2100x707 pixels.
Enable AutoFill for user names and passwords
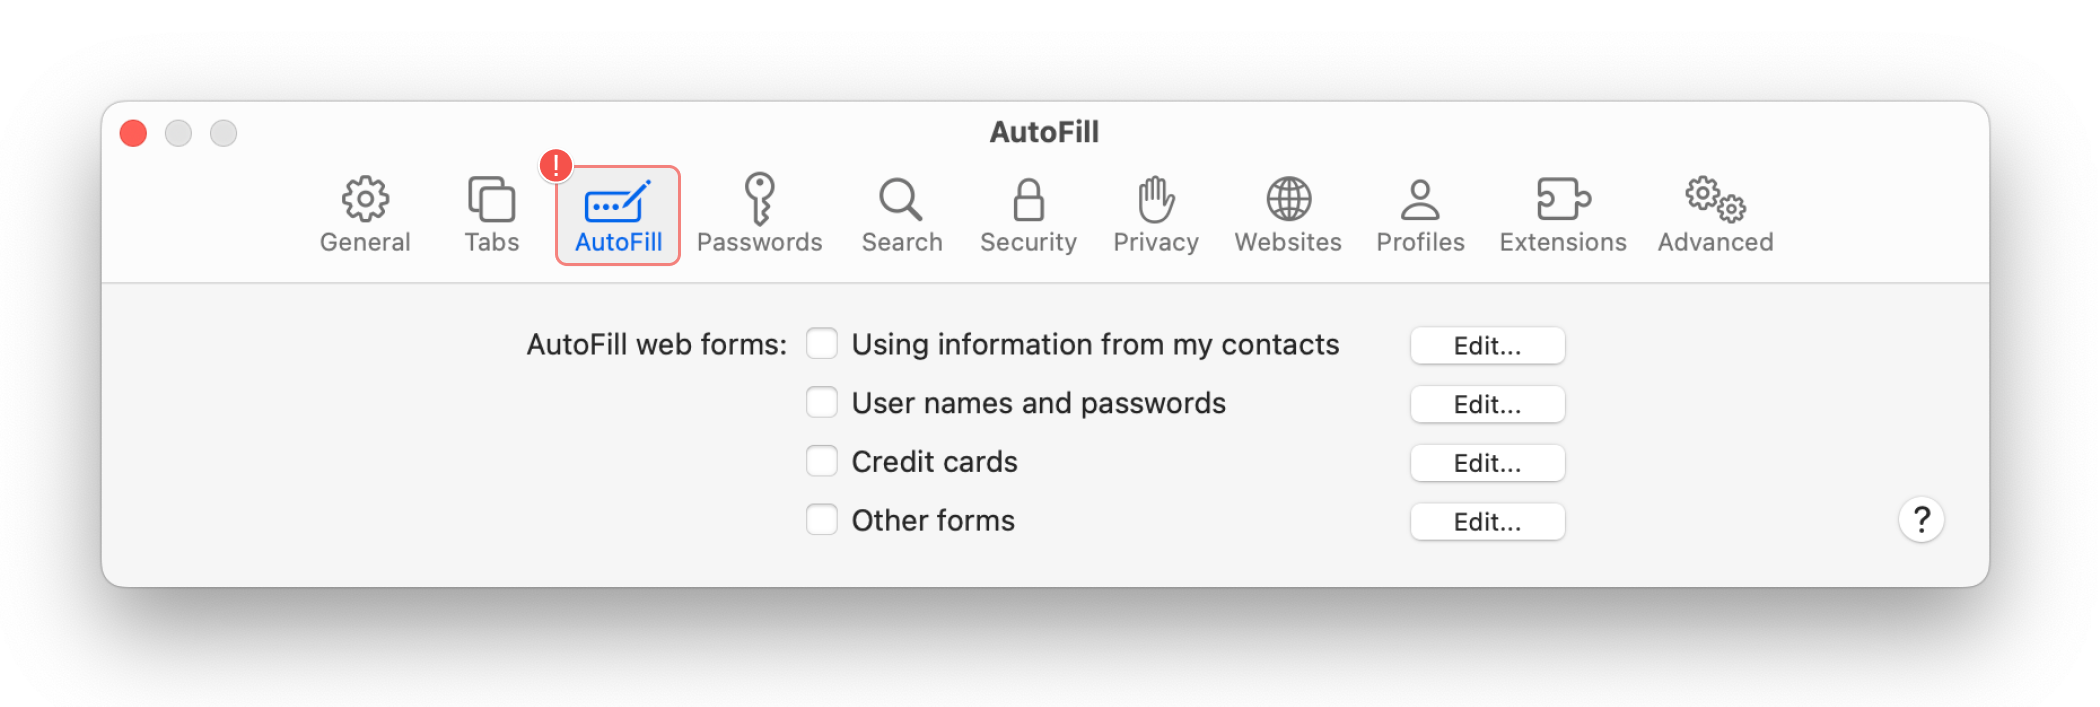tap(822, 402)
